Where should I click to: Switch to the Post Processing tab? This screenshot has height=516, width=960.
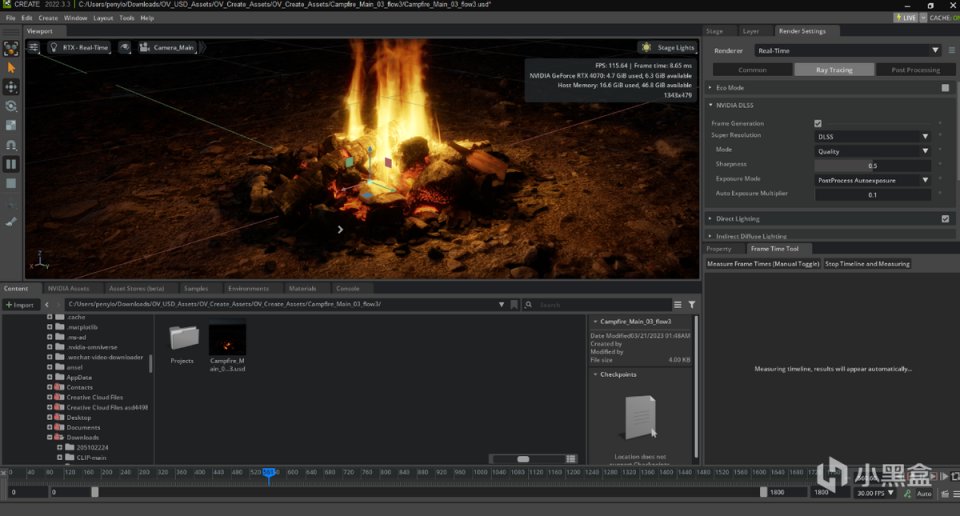915,70
